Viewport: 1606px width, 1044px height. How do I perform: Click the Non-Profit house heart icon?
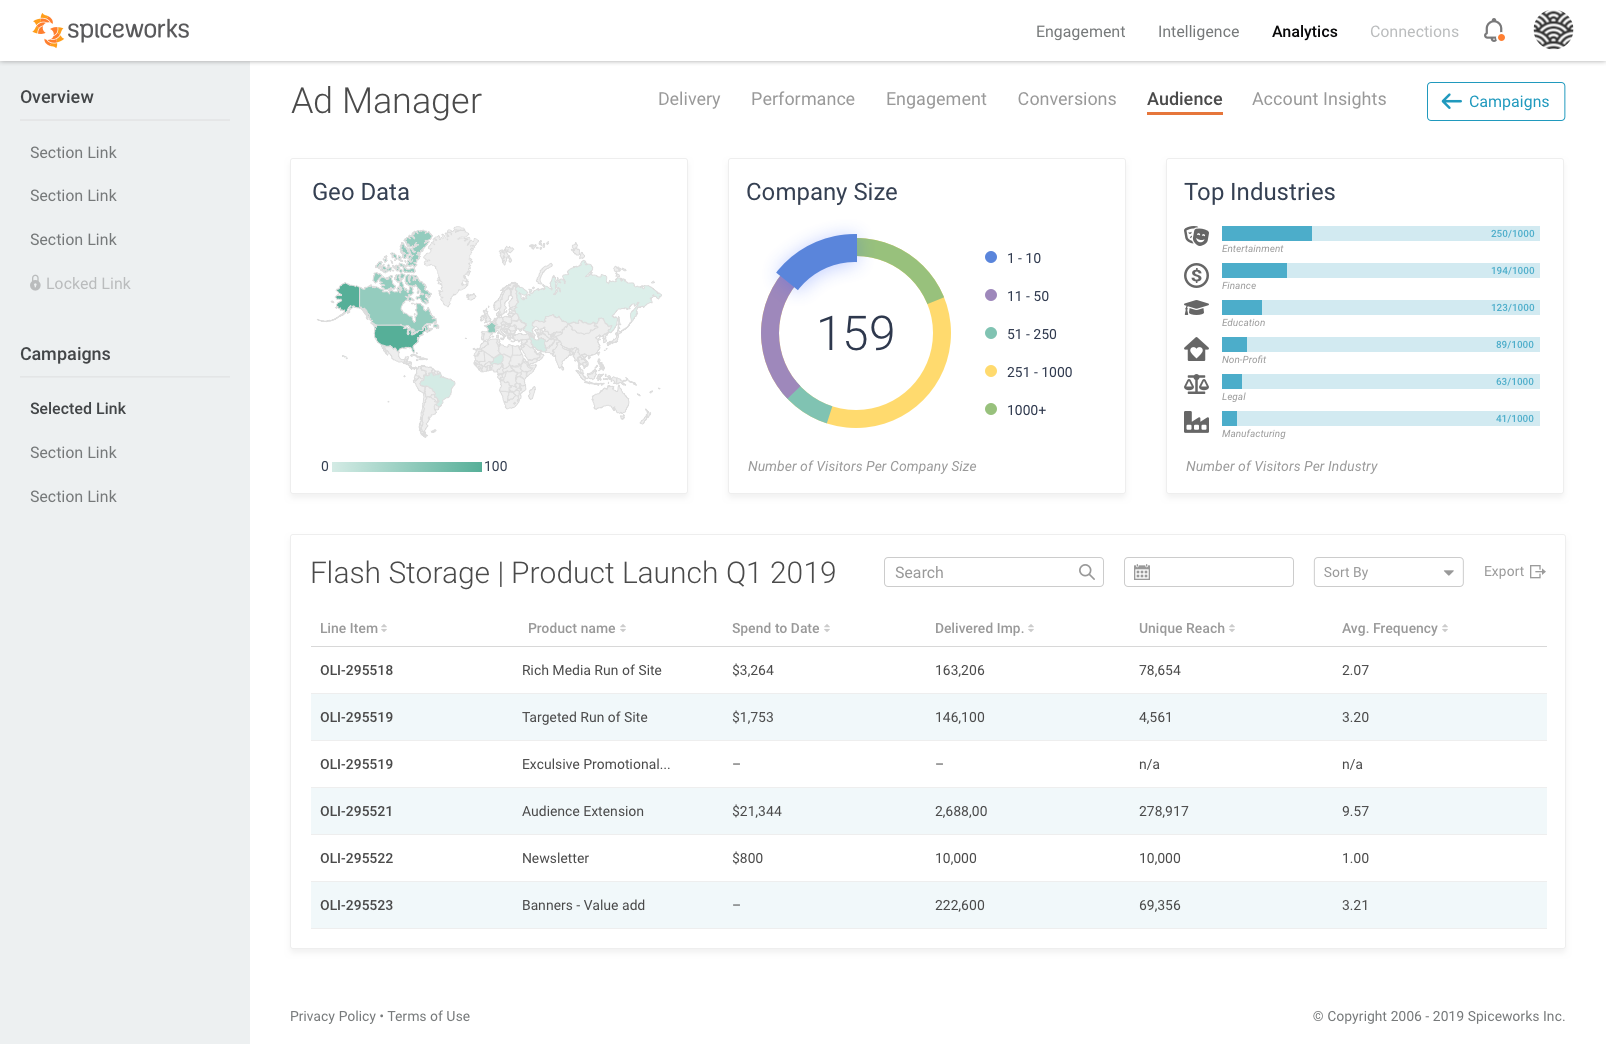(1196, 349)
